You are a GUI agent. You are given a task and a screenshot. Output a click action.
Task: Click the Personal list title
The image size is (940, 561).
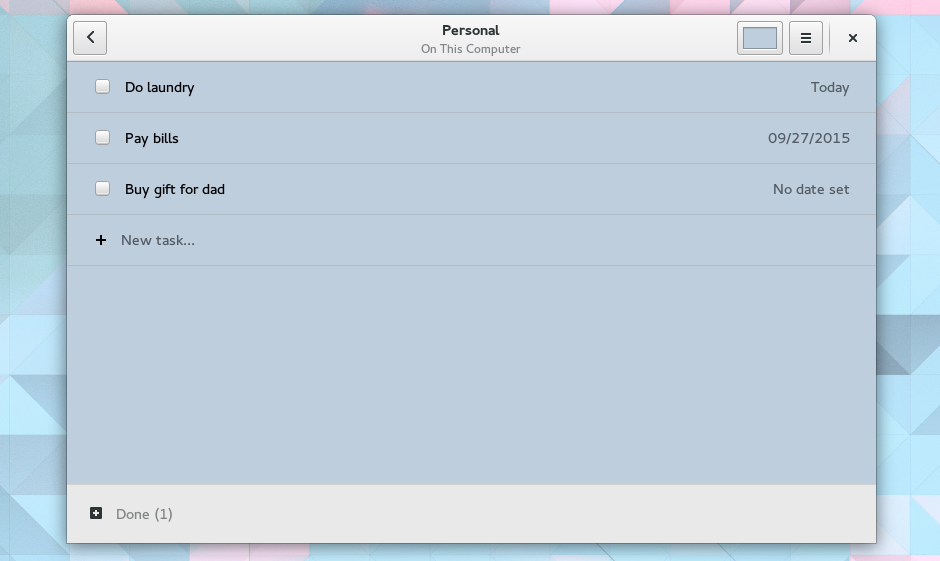point(471,31)
